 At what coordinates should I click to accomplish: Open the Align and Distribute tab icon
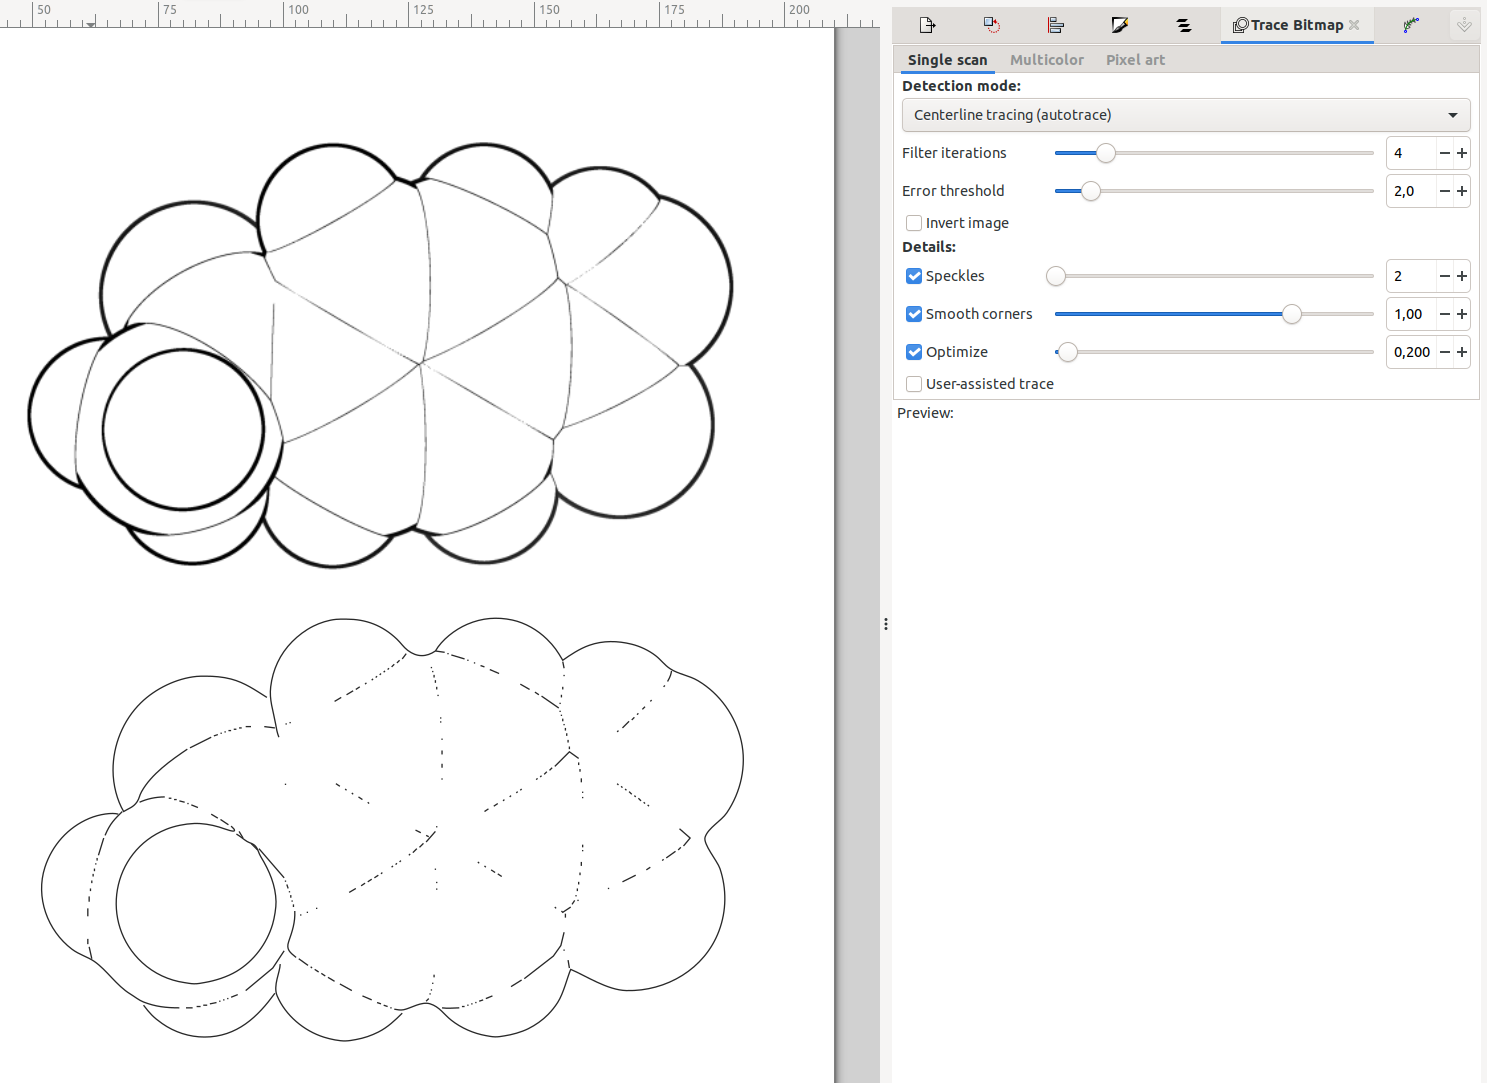pyautogui.click(x=1055, y=25)
